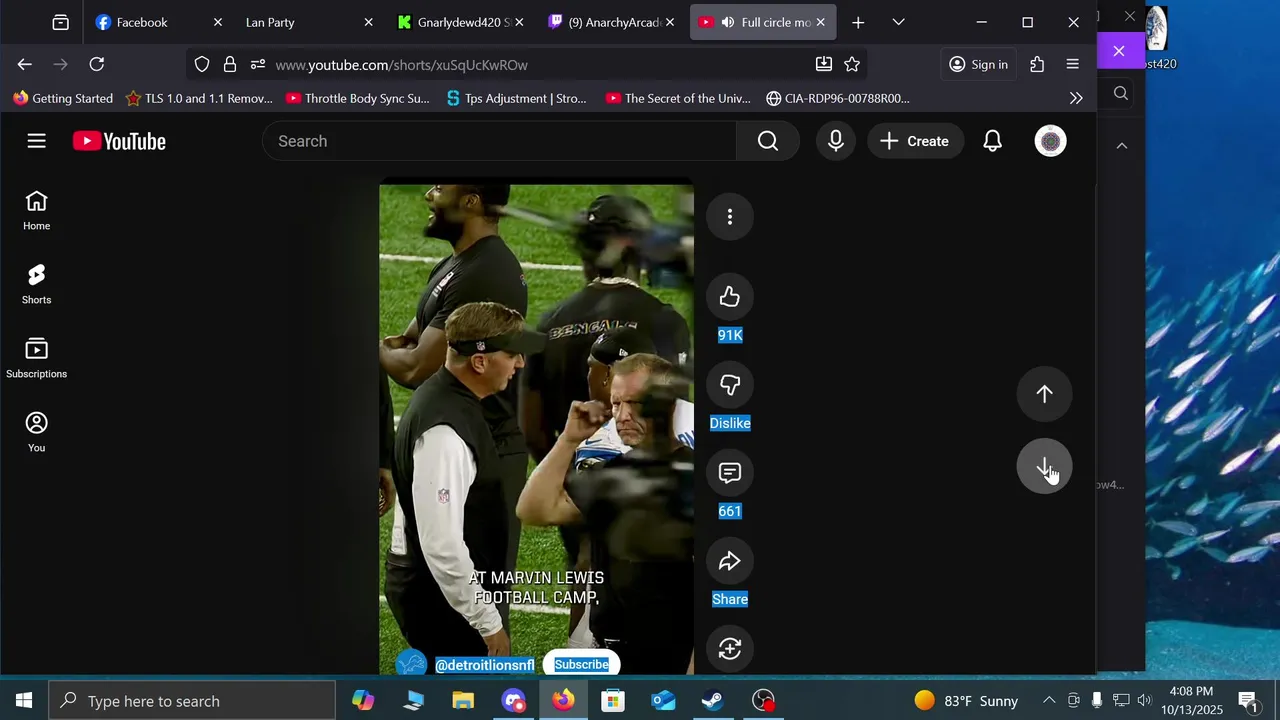Screen dimensions: 1280x720
Task: Open Windows Start menu
Action: [x=24, y=701]
